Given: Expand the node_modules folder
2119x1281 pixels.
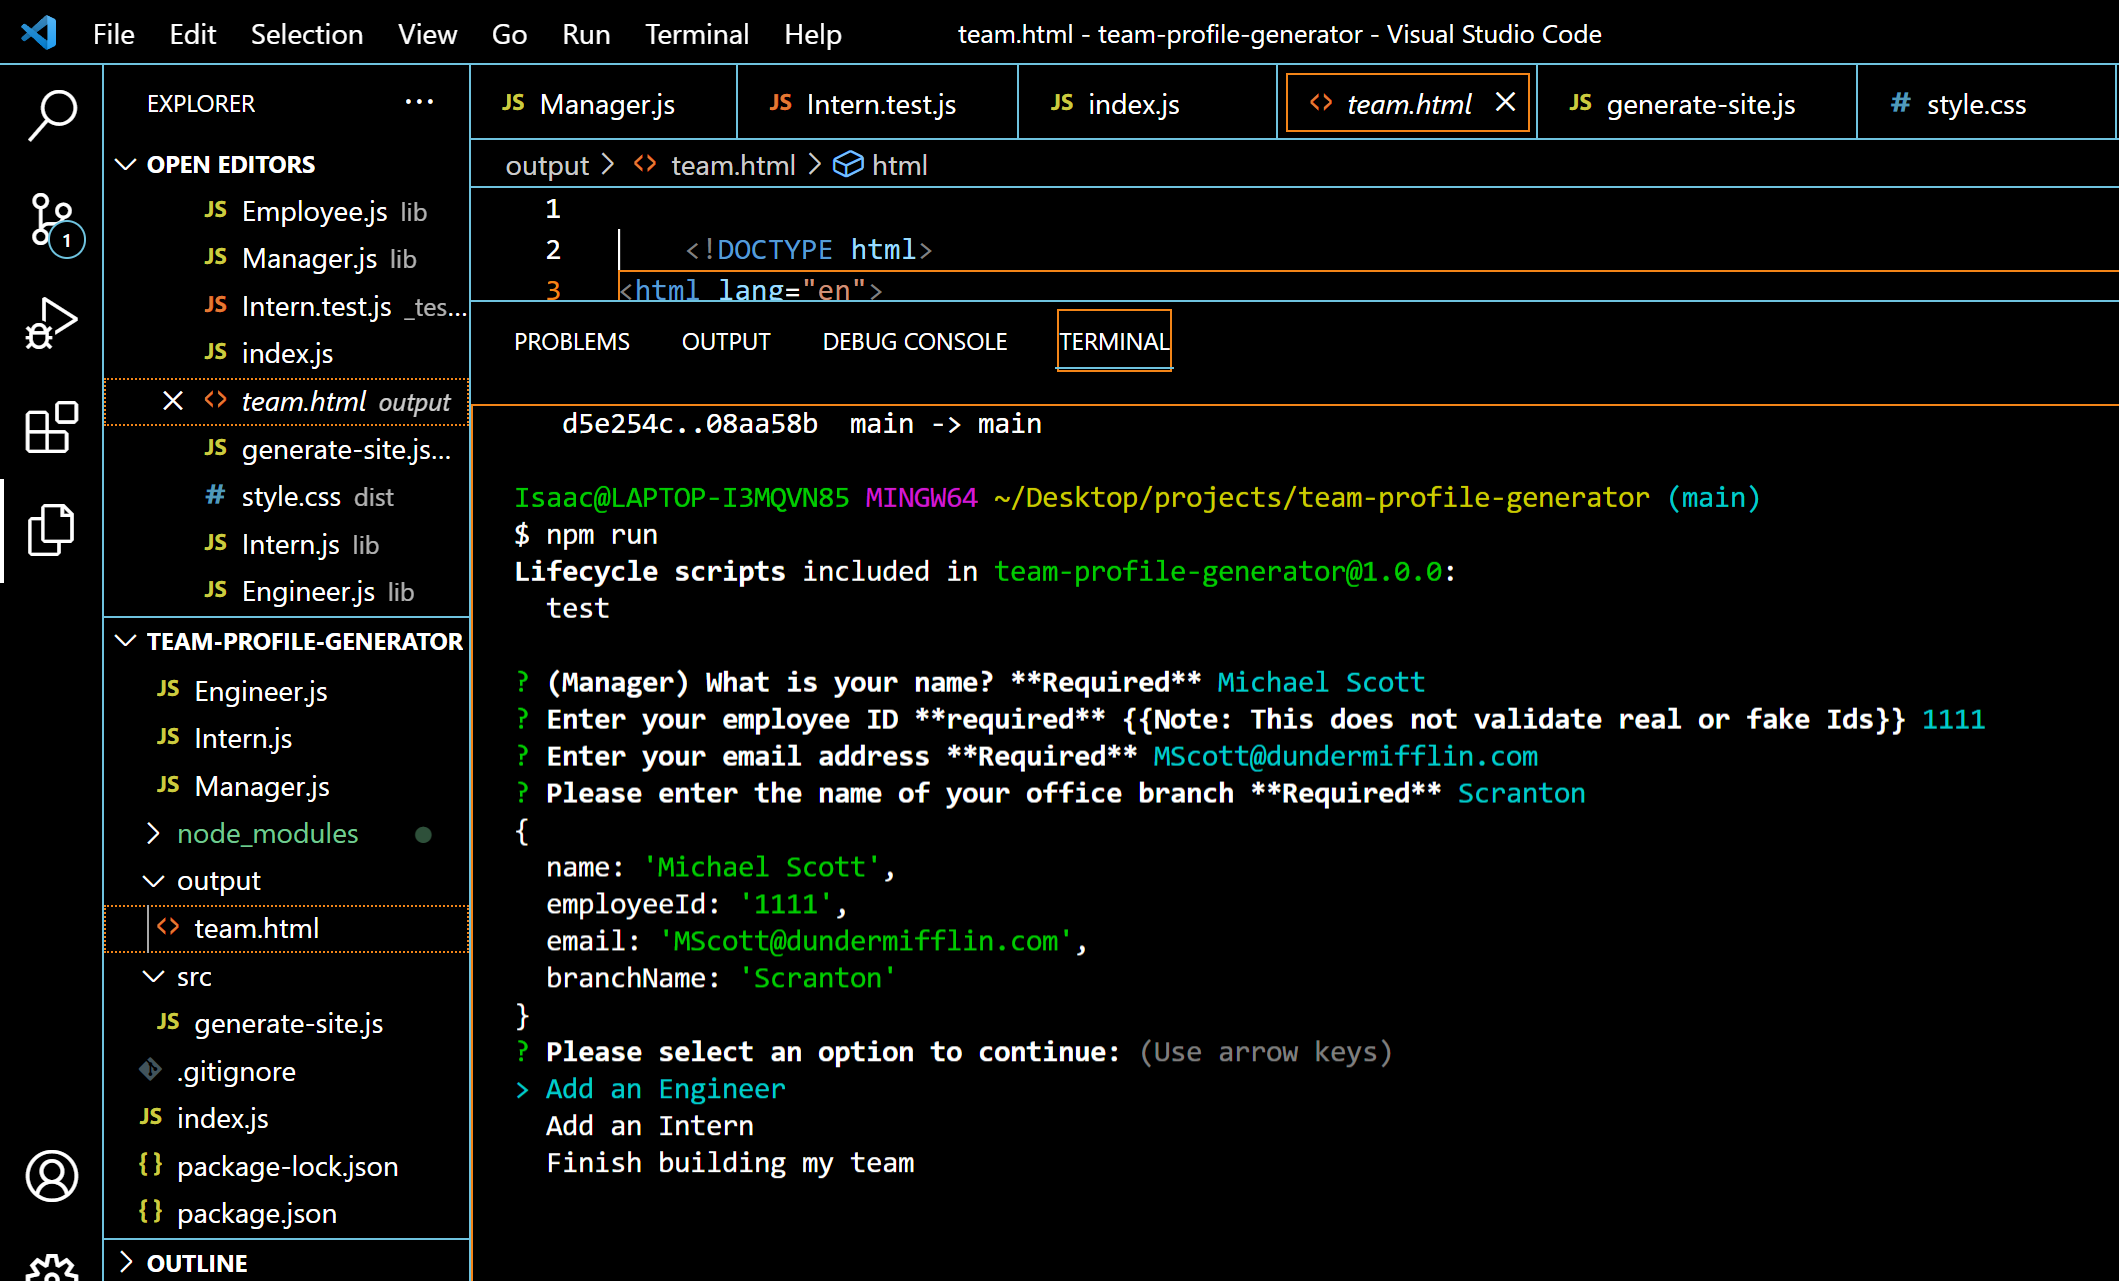Looking at the screenshot, I should tap(155, 833).
